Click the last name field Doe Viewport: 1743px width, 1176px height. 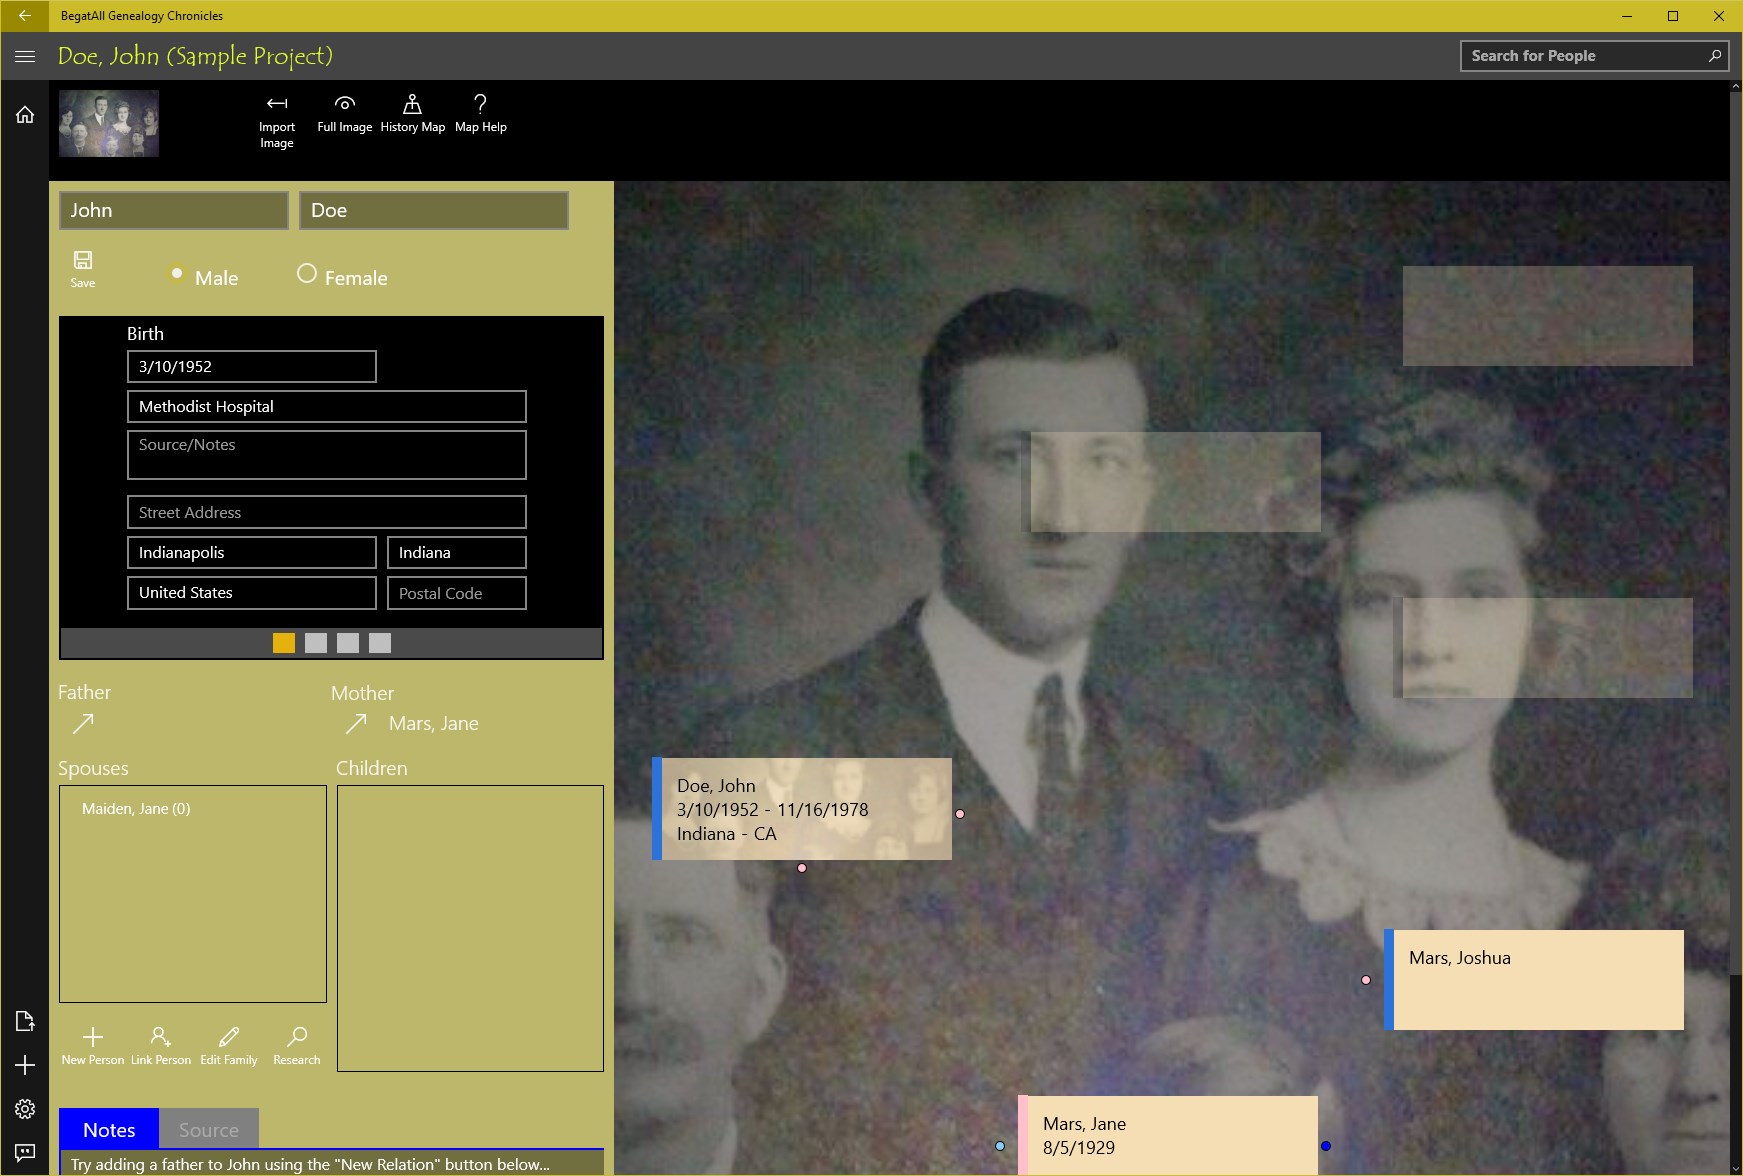pyautogui.click(x=434, y=210)
